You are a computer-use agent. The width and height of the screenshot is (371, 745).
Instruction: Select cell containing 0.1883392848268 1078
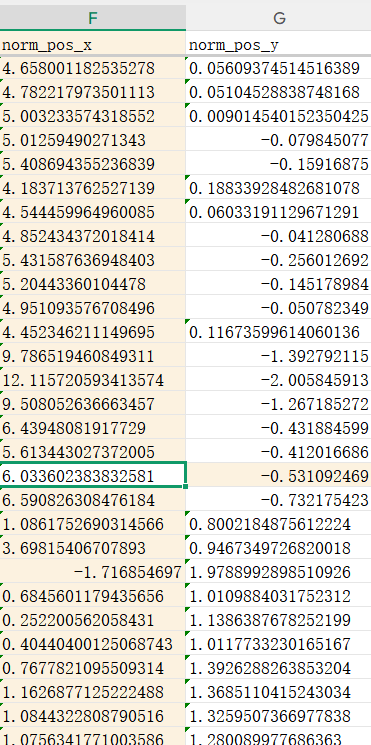[x=278, y=188]
